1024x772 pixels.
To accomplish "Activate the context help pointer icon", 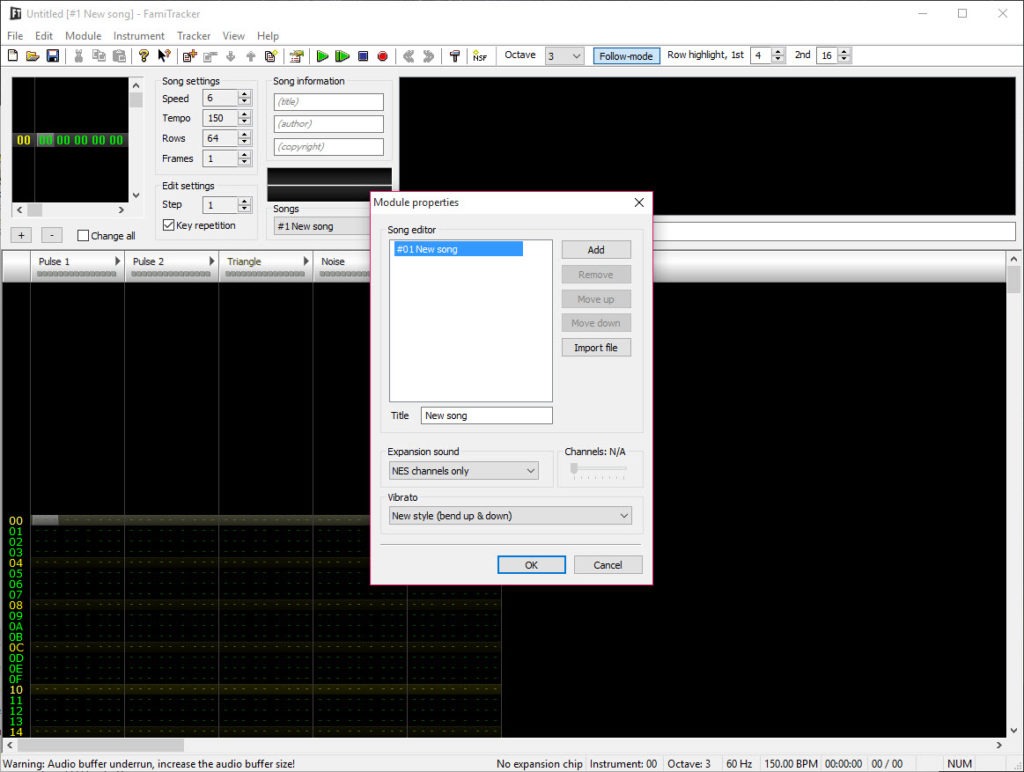I will (x=164, y=56).
